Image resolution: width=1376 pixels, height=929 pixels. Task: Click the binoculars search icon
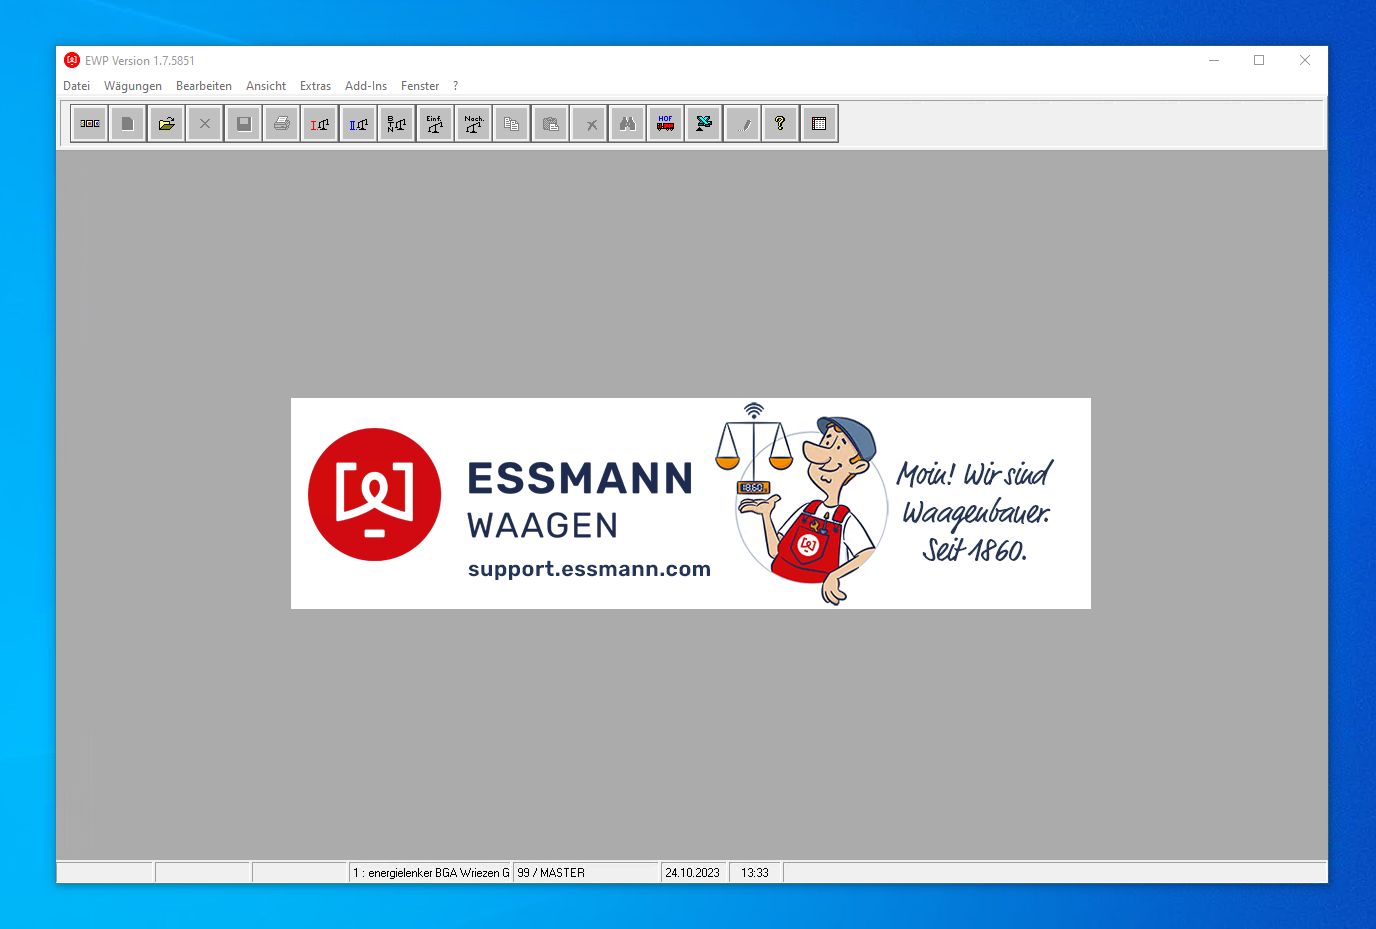(x=627, y=124)
